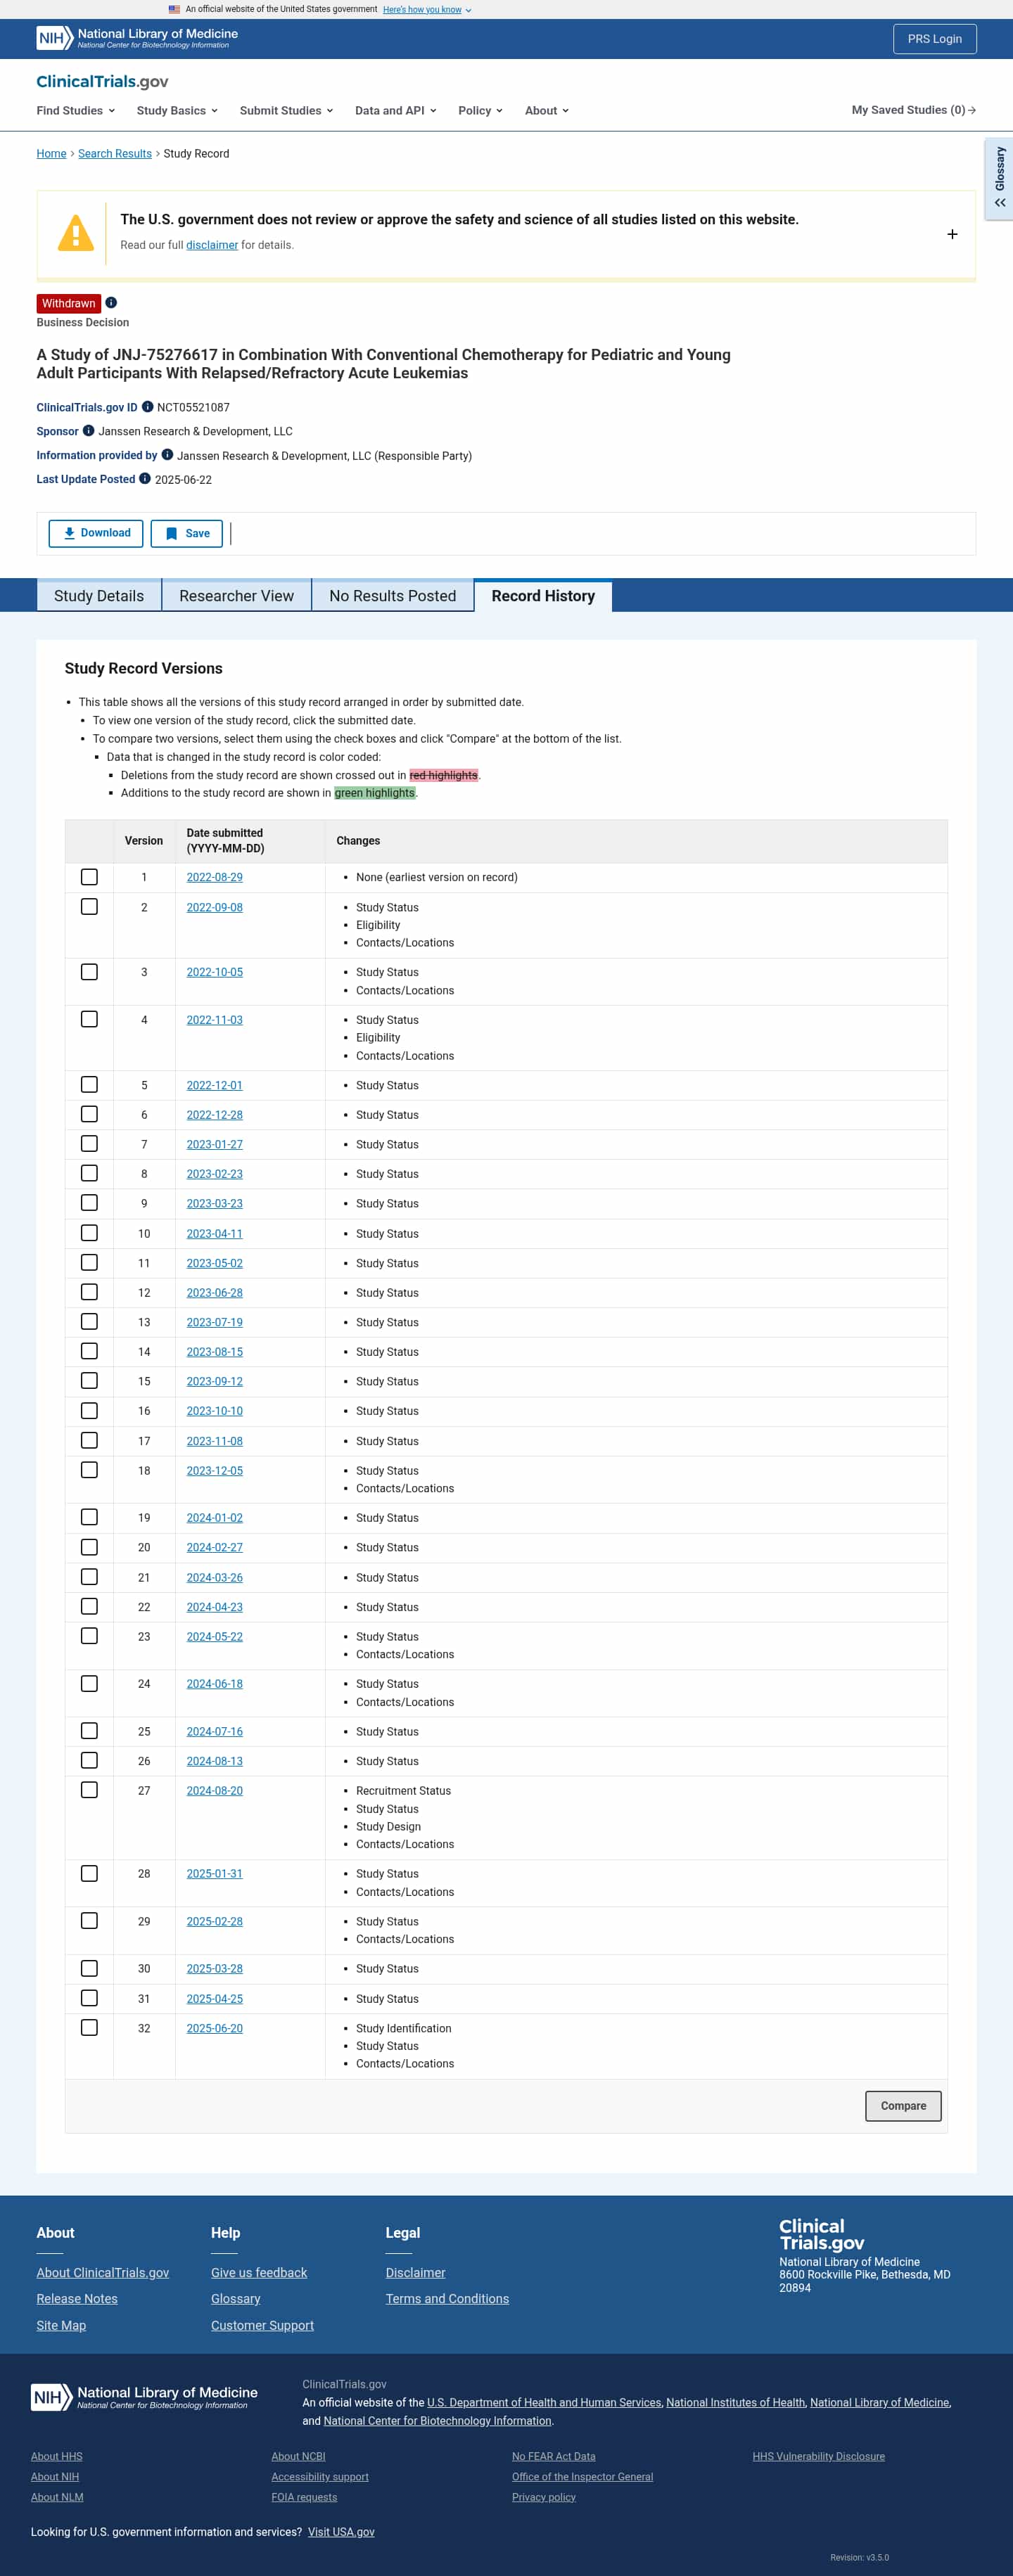Open the Researcher View tab
The width and height of the screenshot is (1013, 2576).
pyautogui.click(x=237, y=596)
